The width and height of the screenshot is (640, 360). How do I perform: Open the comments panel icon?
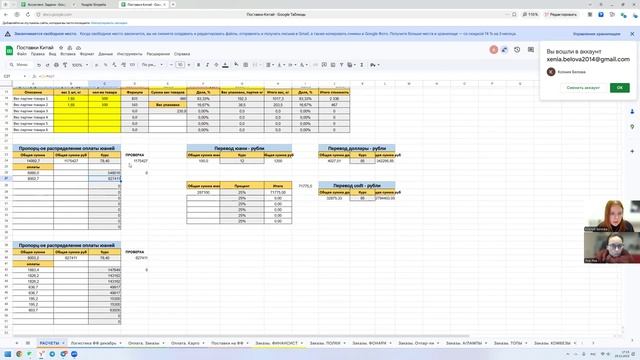point(531,50)
